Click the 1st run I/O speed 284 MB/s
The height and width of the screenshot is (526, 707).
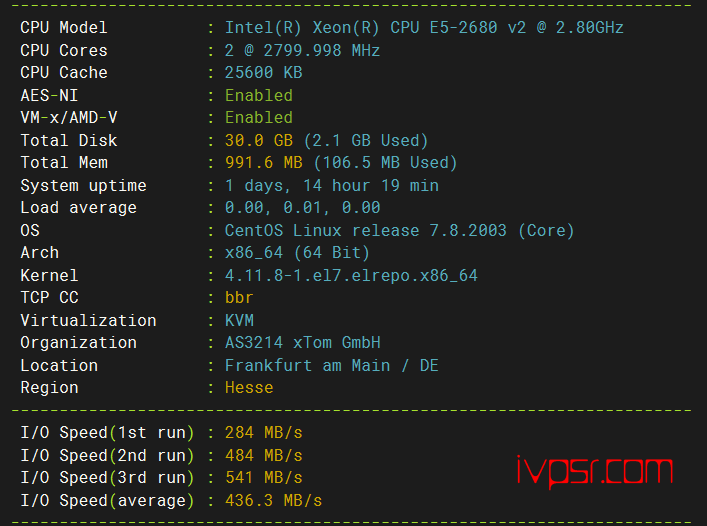[263, 433]
